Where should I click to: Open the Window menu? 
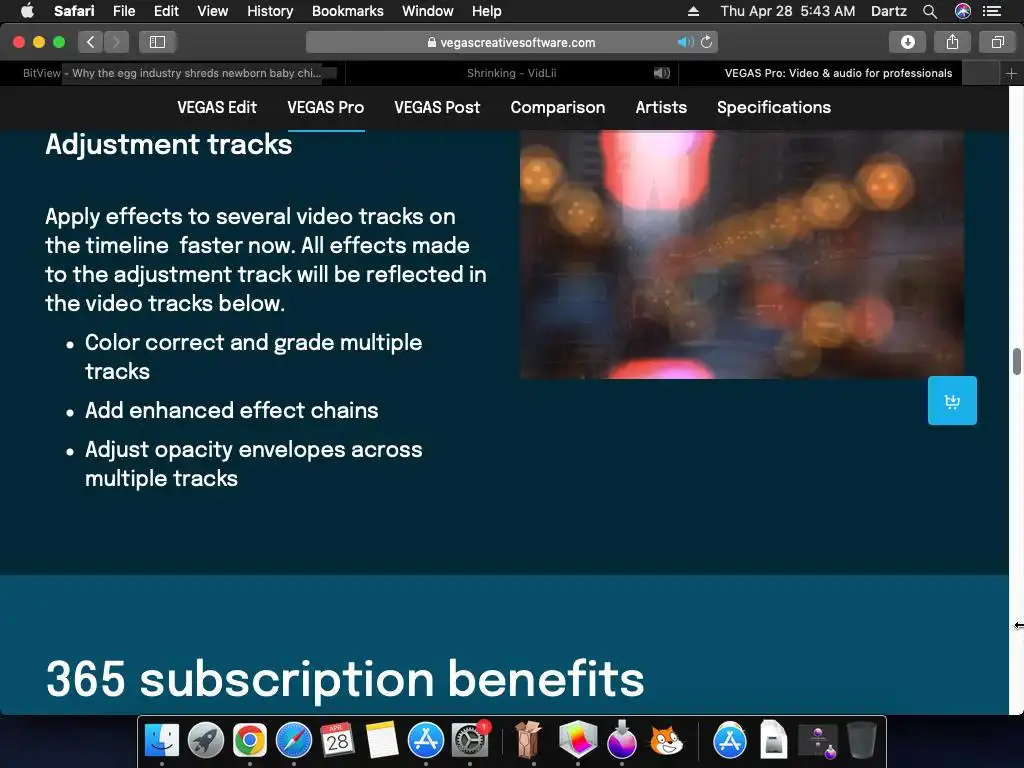(x=427, y=11)
